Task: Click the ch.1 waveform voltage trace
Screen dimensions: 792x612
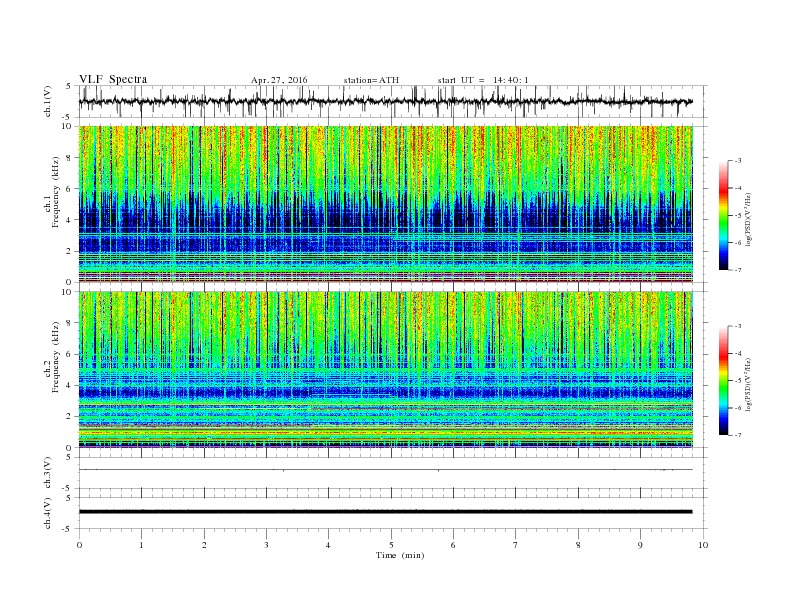Action: pyautogui.click(x=385, y=101)
